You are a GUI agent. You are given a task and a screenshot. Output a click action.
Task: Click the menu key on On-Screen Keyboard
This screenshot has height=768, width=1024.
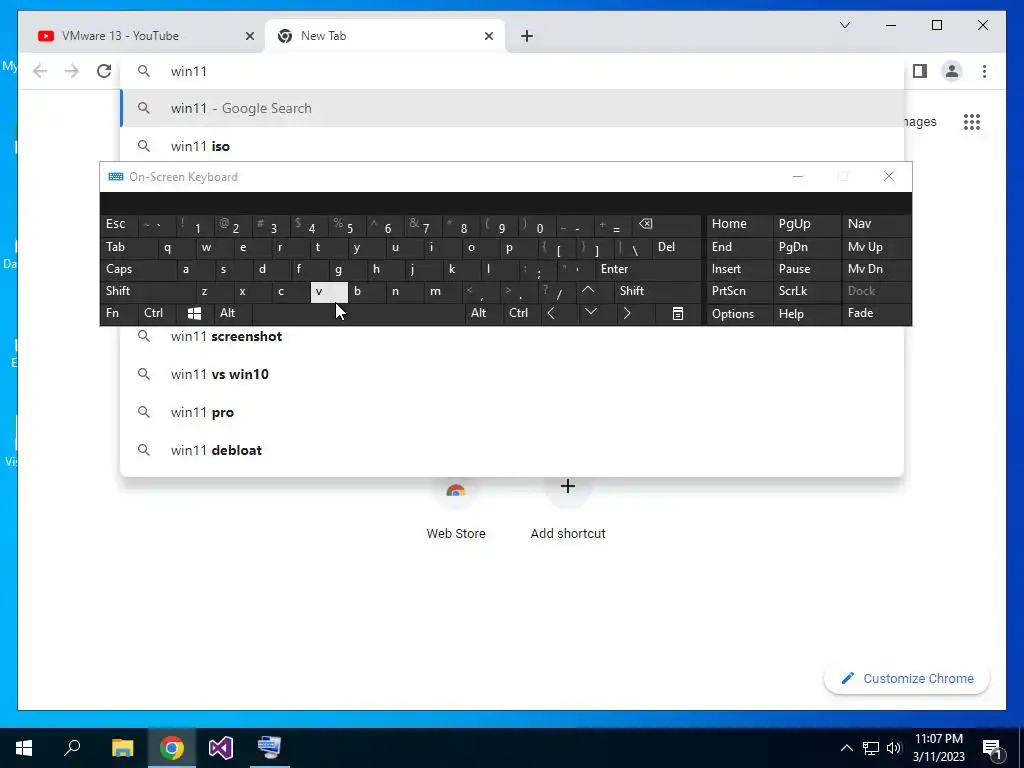point(678,313)
